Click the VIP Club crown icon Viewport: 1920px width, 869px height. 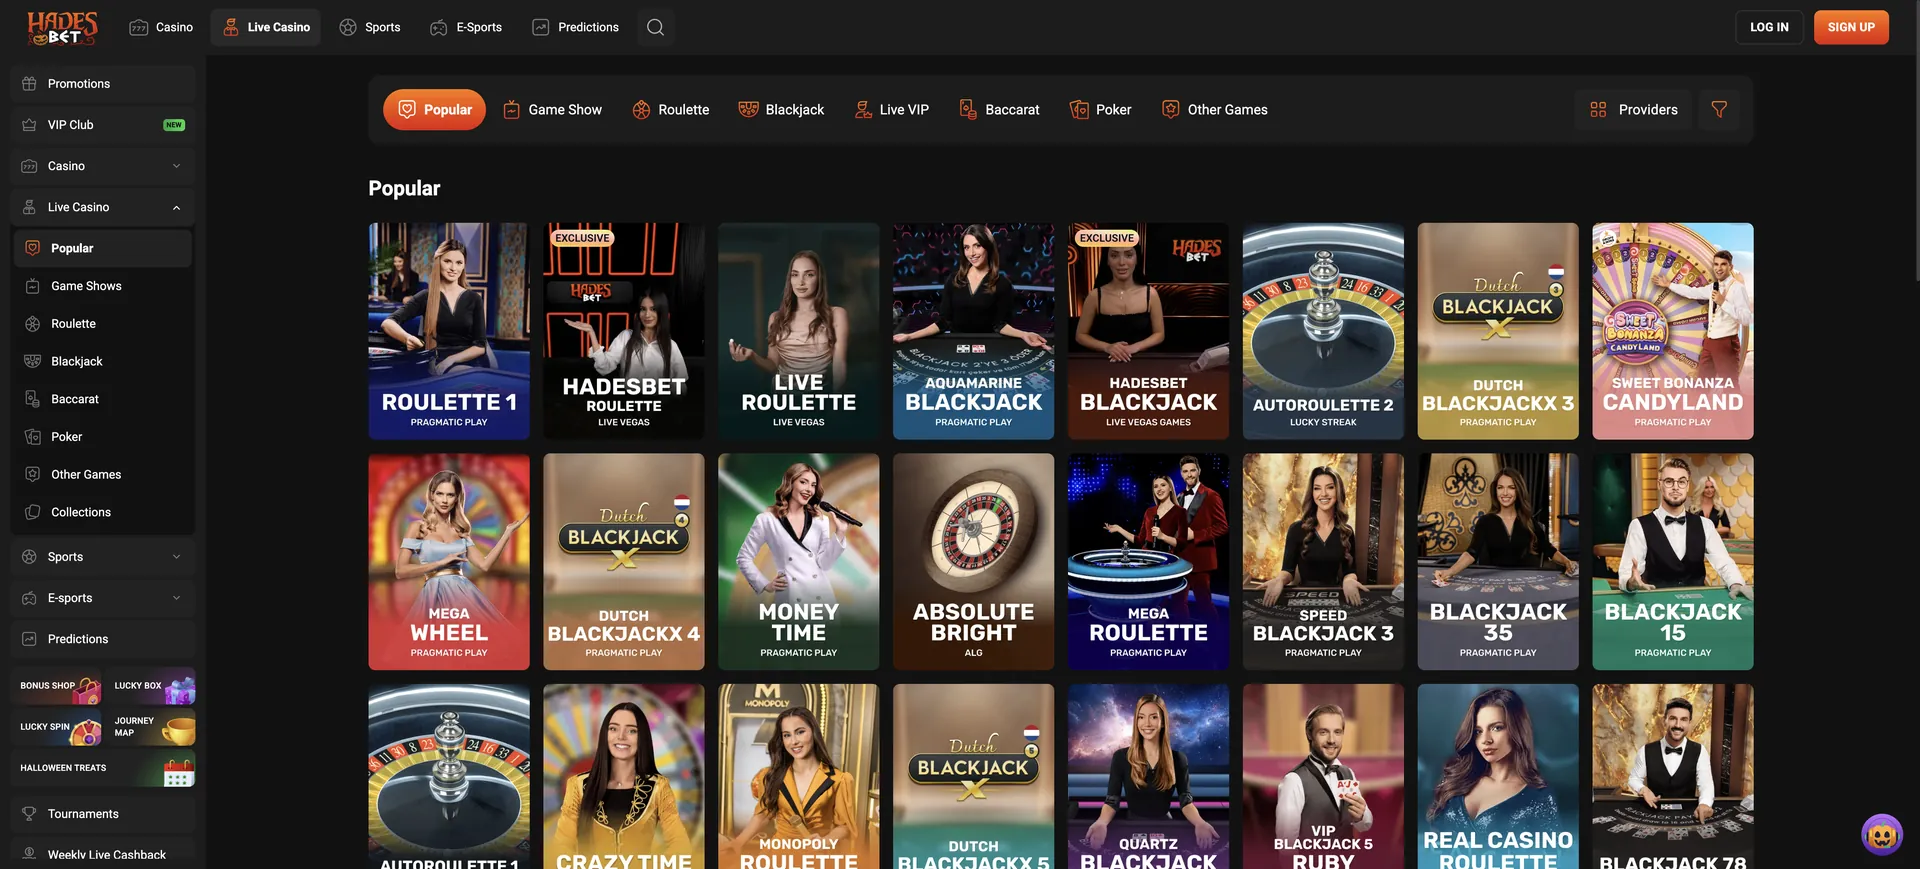point(29,125)
